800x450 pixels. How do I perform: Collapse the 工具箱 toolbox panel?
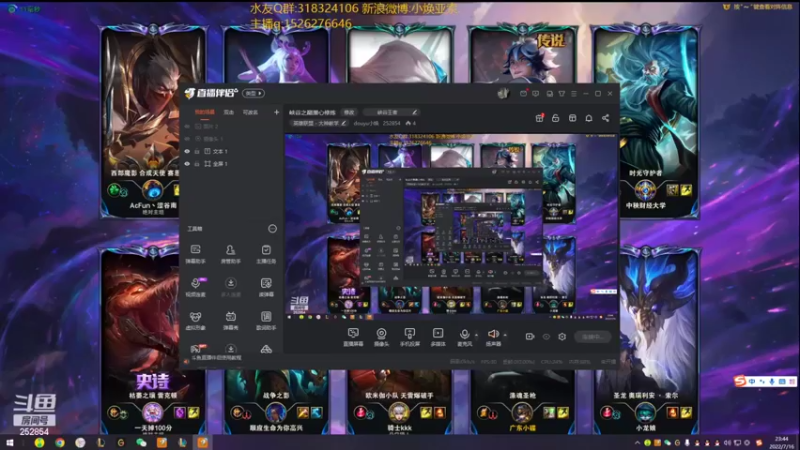[272, 229]
